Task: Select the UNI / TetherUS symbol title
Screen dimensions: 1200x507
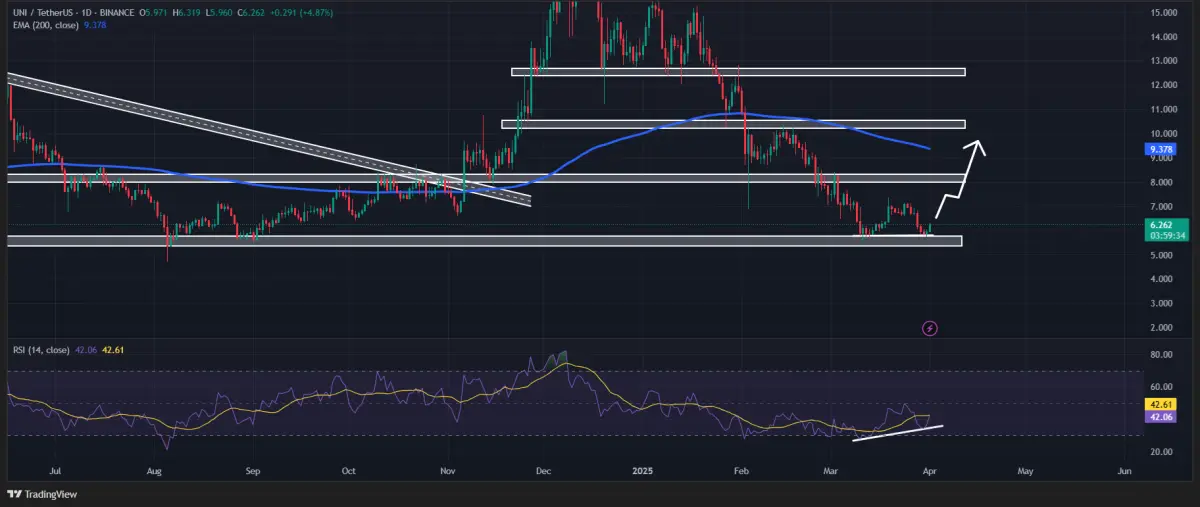Action: pos(42,12)
